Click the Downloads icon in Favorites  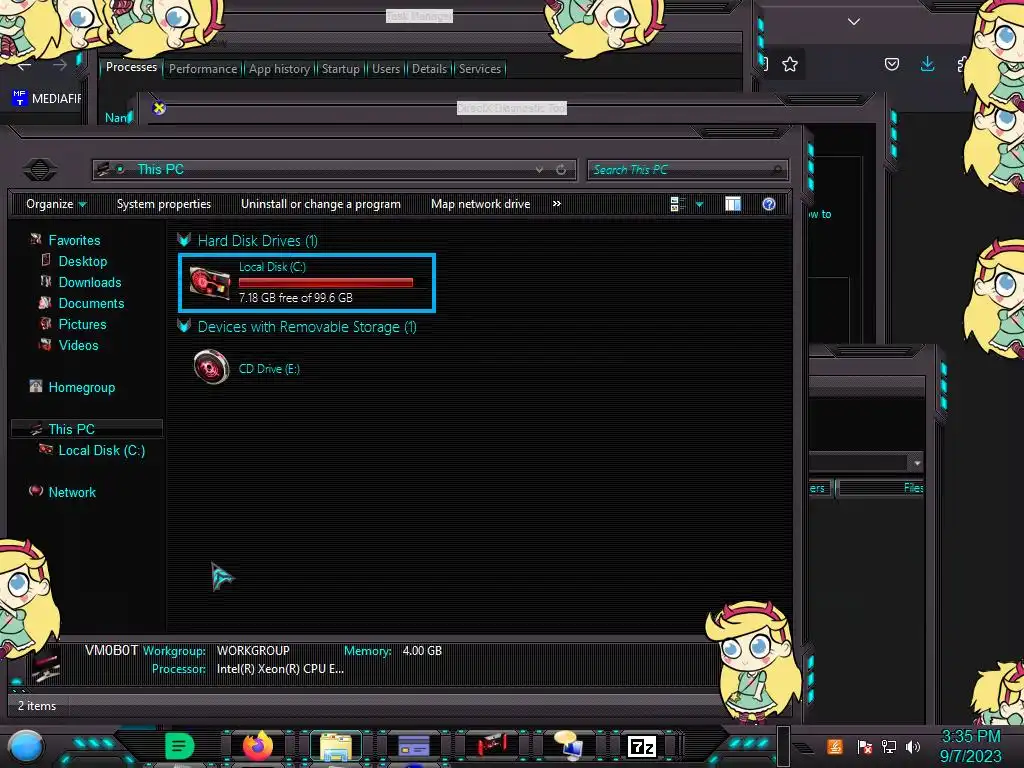tap(46, 281)
